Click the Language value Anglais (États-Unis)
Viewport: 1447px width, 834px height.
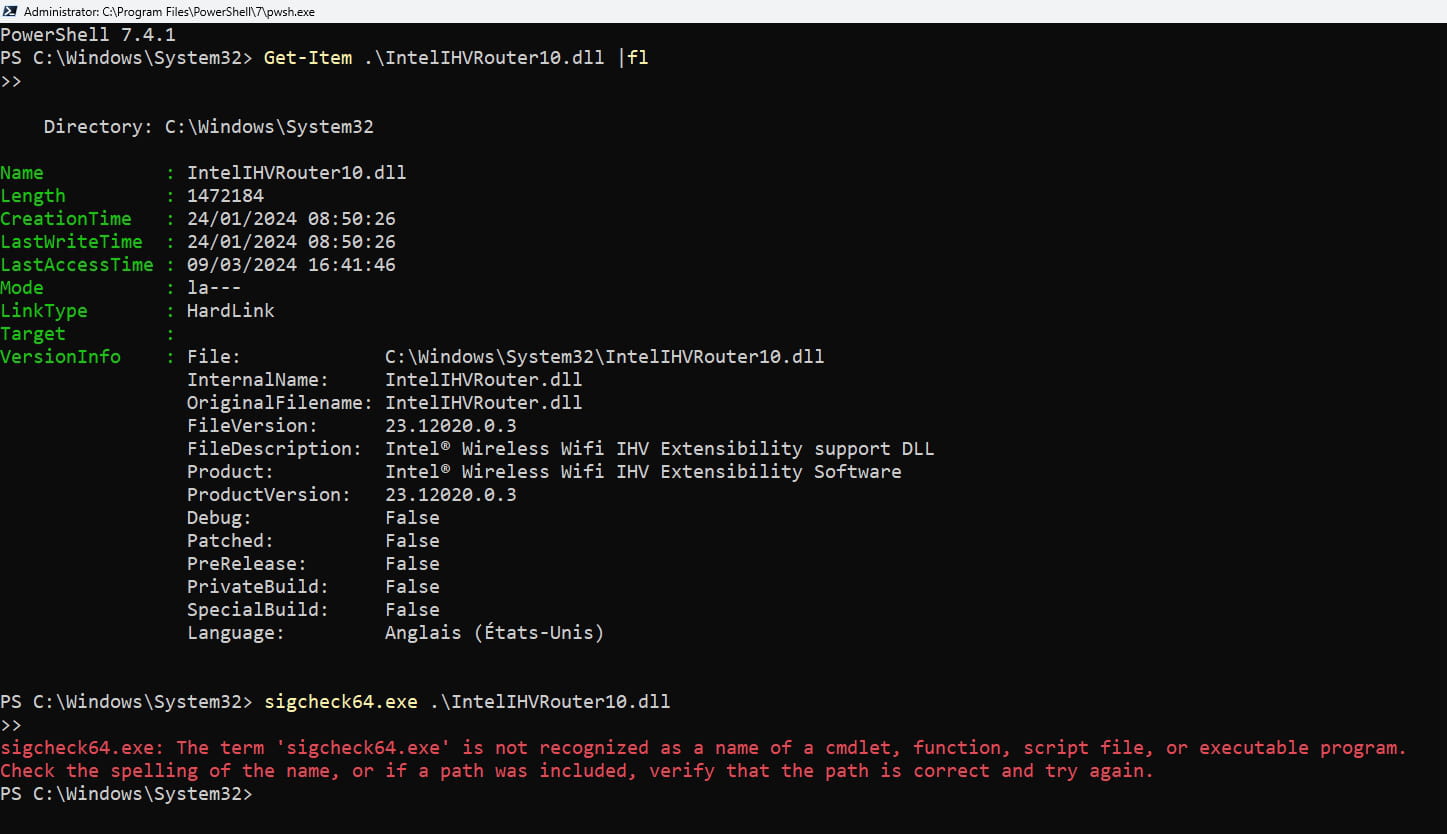click(x=494, y=633)
